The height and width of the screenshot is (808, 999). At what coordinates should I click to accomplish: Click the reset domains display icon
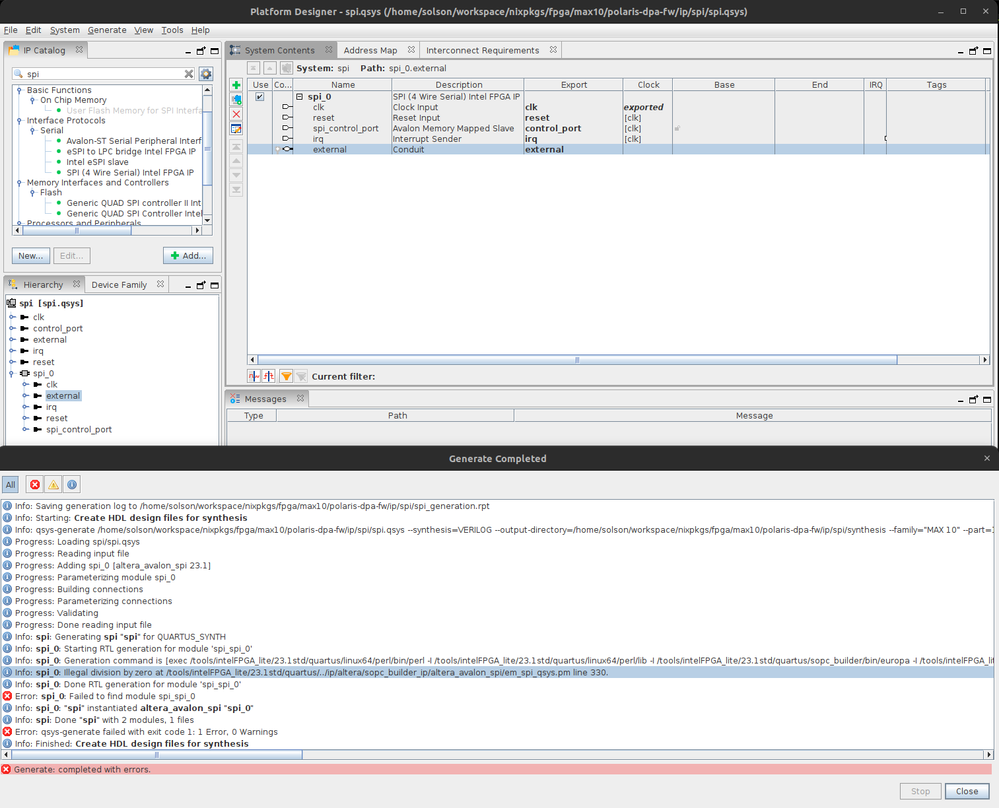[269, 377]
